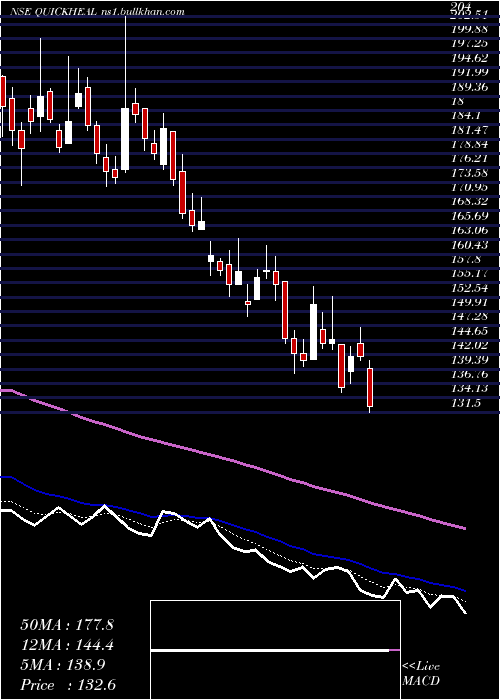Click the 178.84 price axis label
500x700 pixels.
pyautogui.click(x=469, y=144)
